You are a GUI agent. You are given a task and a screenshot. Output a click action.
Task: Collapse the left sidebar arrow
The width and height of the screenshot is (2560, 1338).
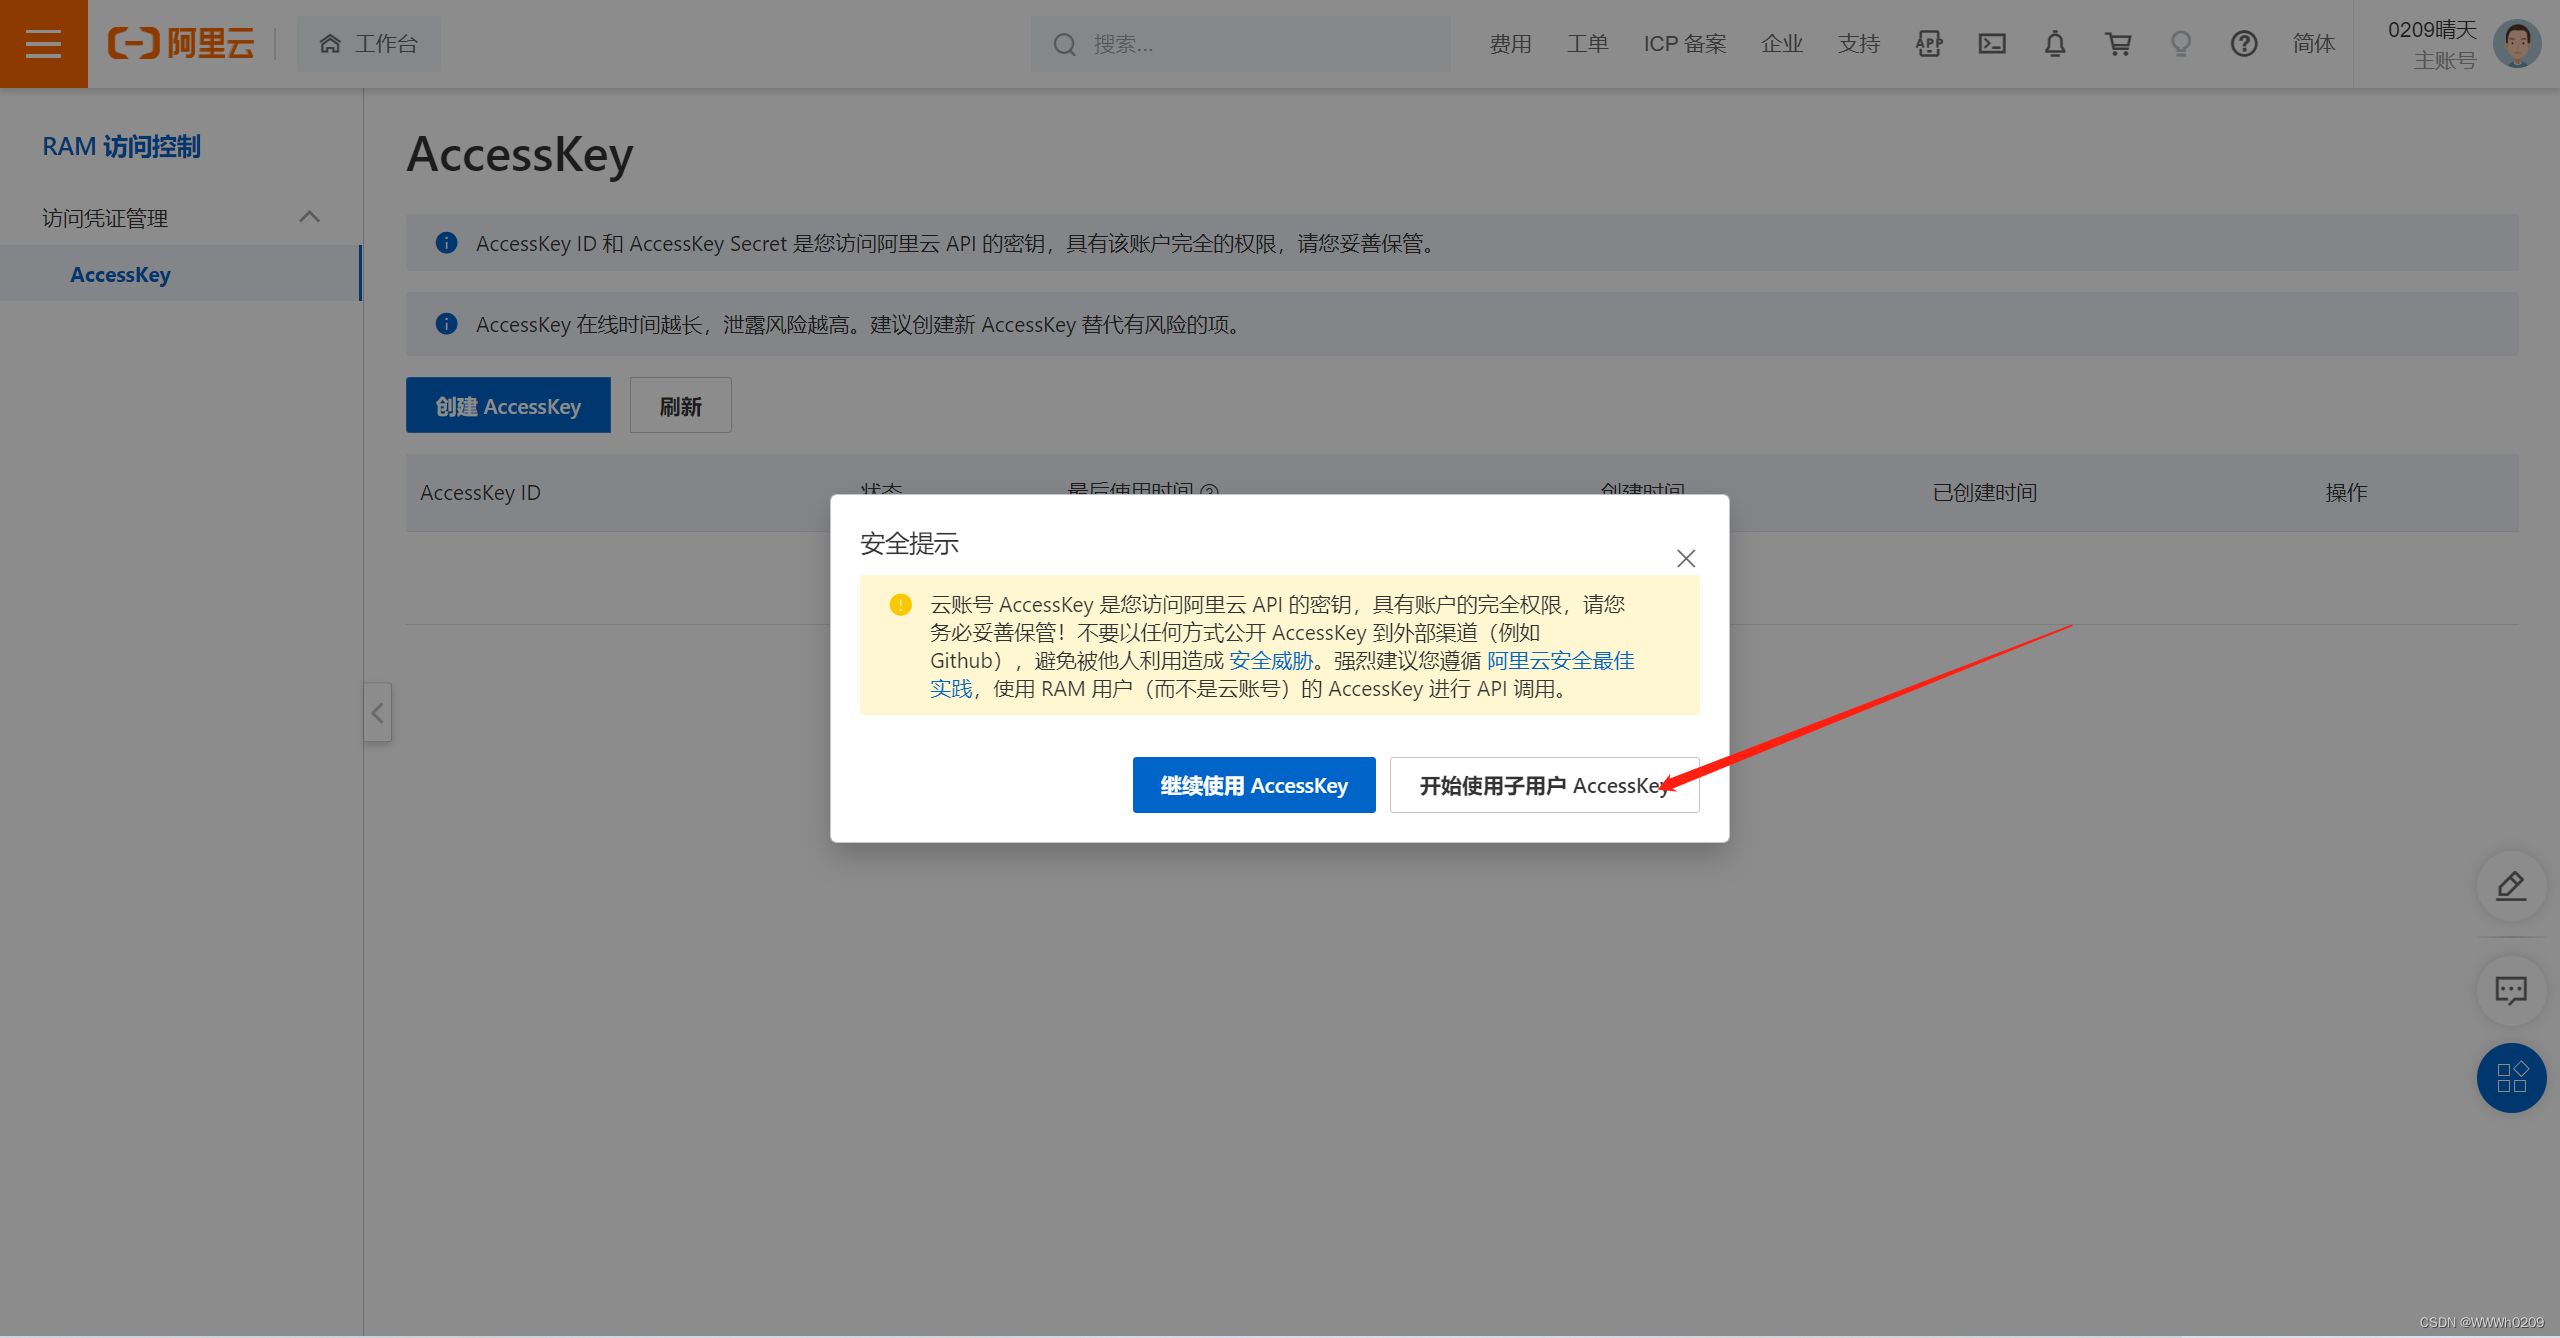[377, 712]
